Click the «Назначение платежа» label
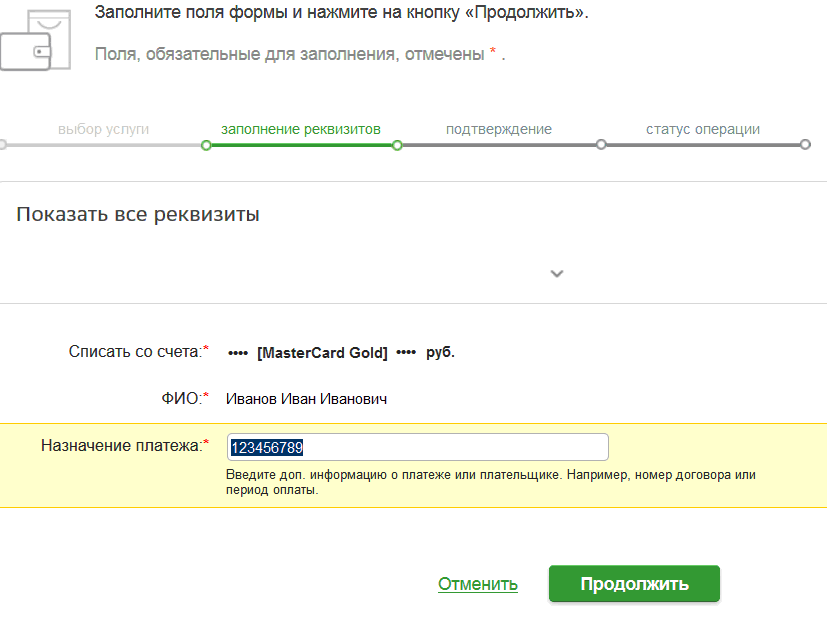This screenshot has height=631, width=827. click(x=125, y=446)
